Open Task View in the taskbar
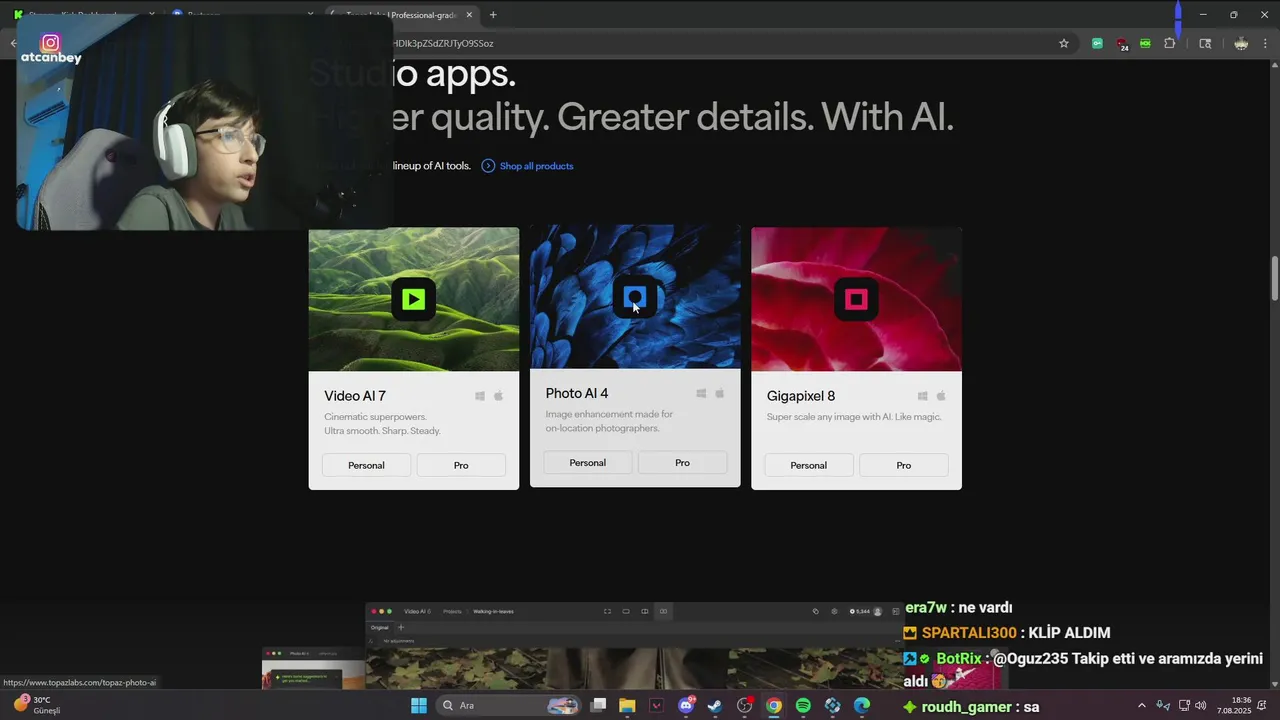The image size is (1280, 720). [598, 706]
